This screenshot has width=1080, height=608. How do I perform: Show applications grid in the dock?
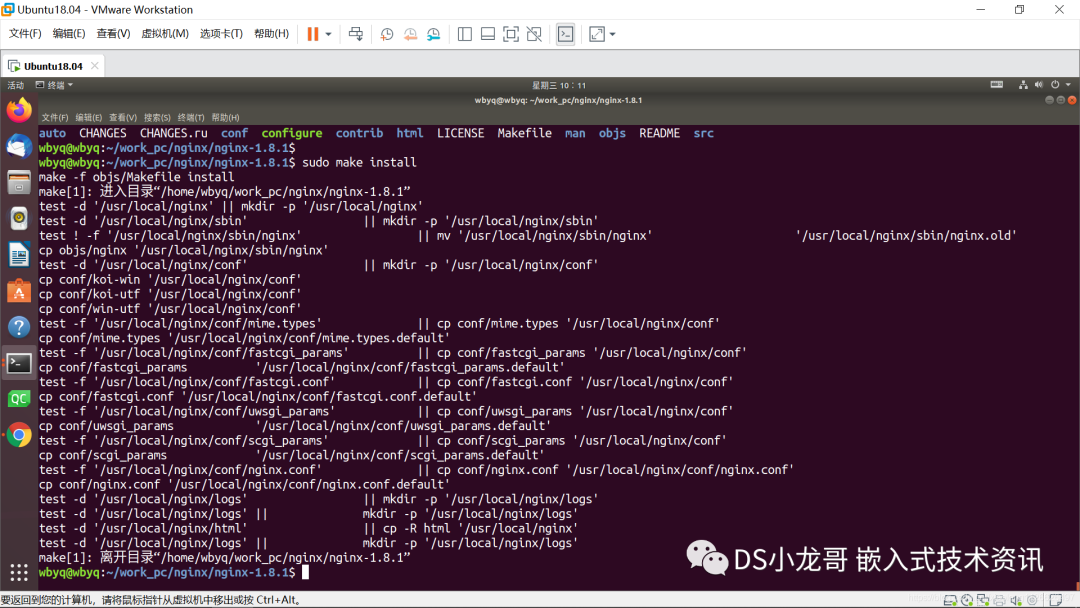tap(19, 572)
